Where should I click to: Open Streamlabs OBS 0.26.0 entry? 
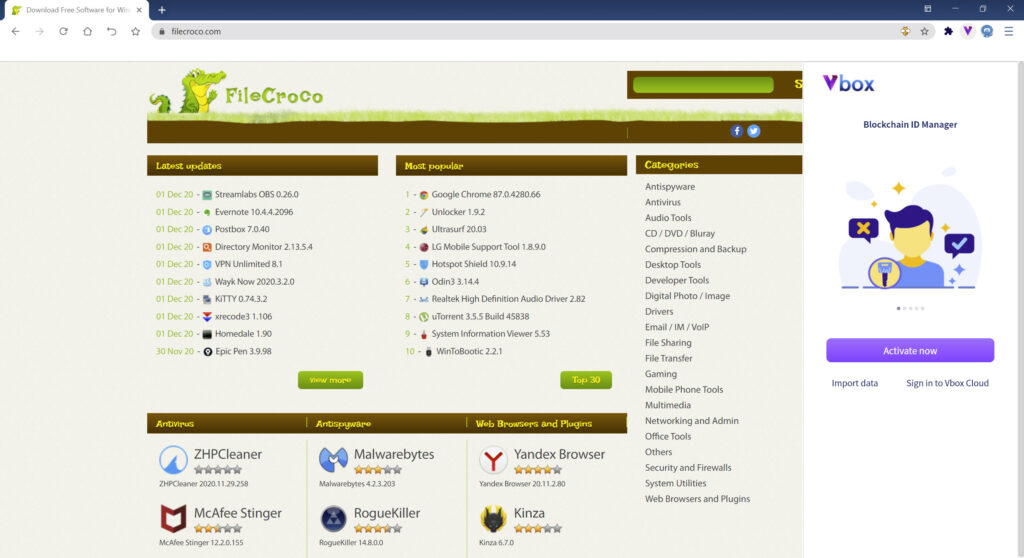(x=256, y=195)
